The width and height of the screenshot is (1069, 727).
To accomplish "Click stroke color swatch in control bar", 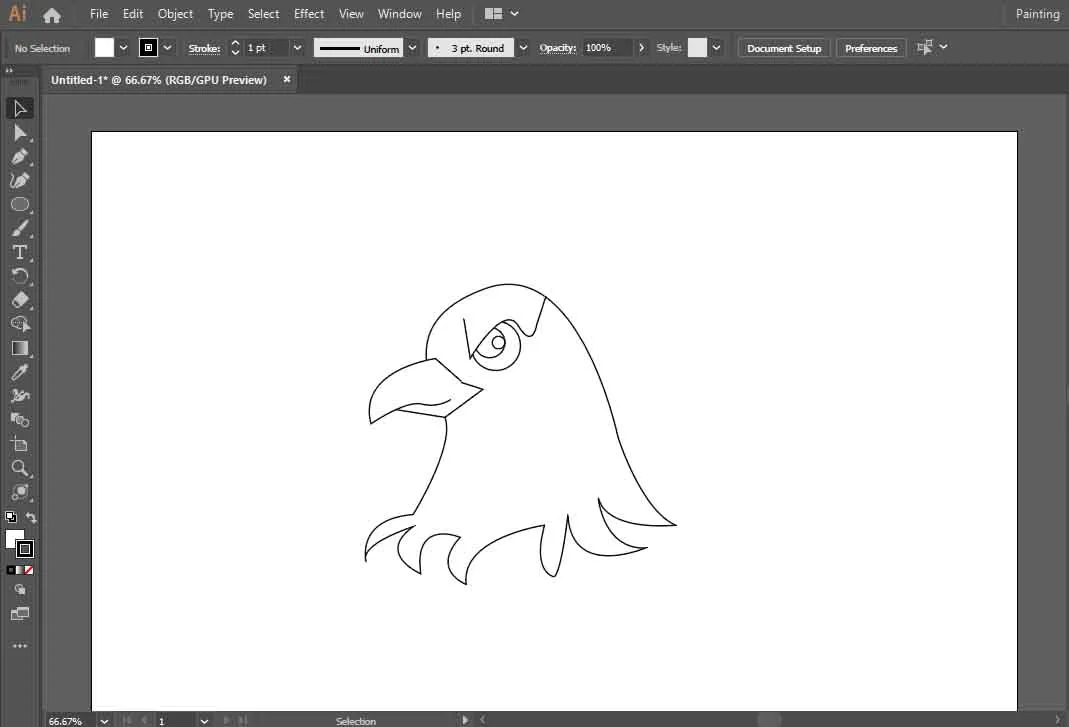I will click(148, 48).
